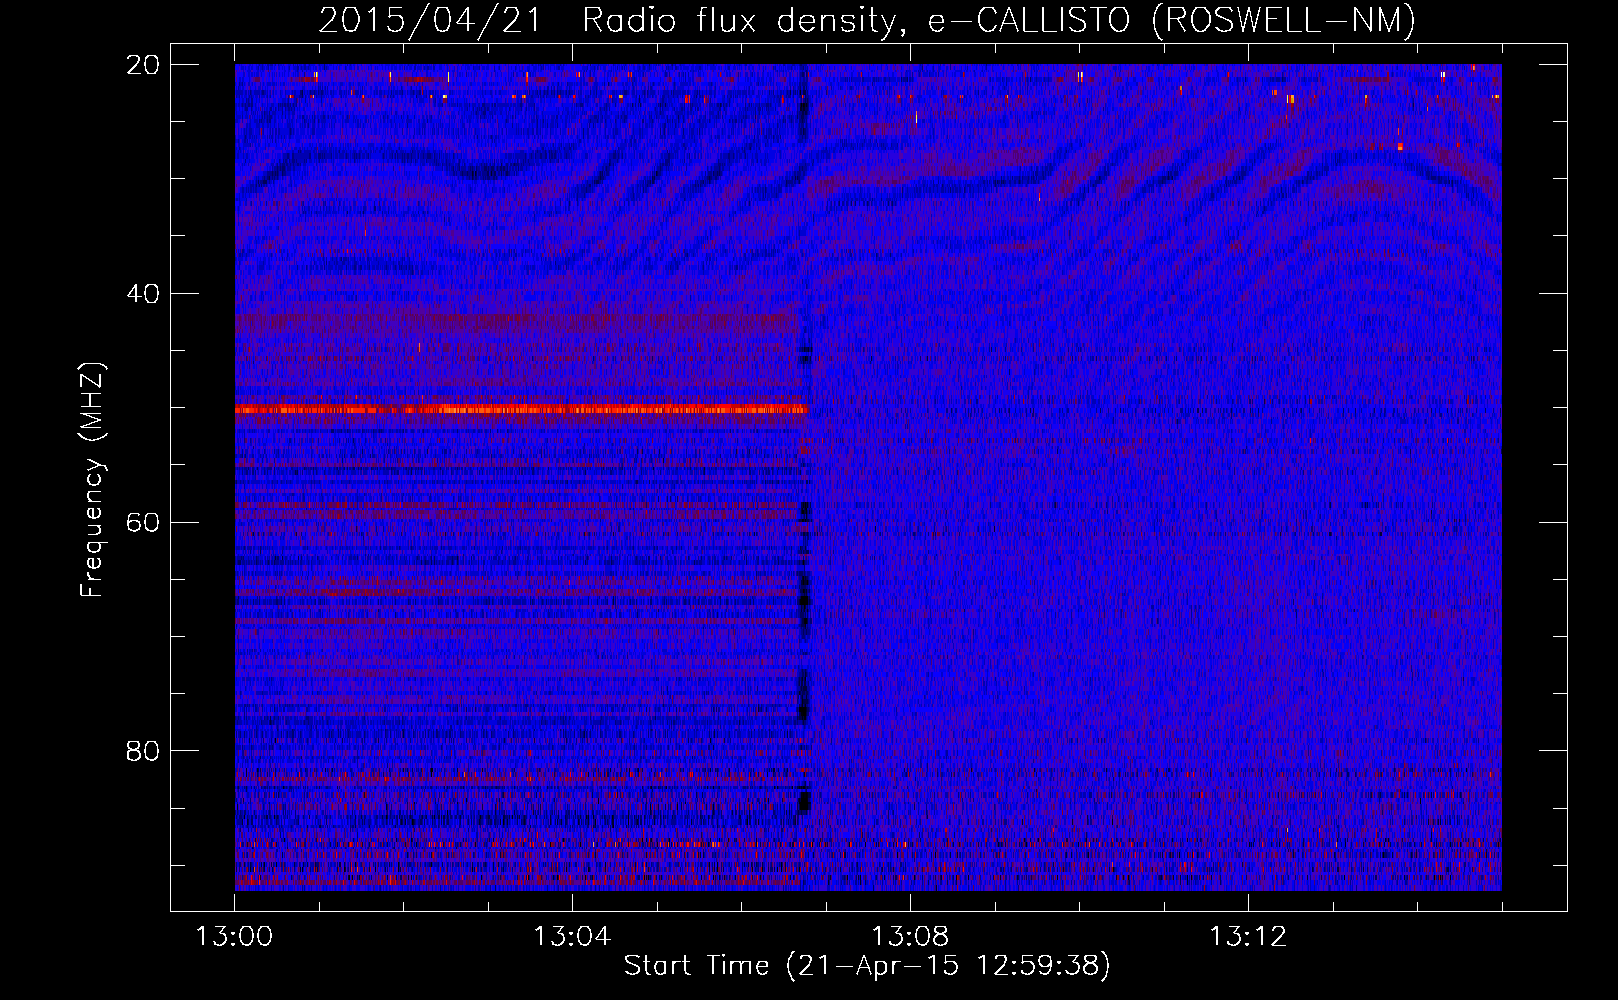
Task: Click the '60' frequency tick label
Action: 143,522
